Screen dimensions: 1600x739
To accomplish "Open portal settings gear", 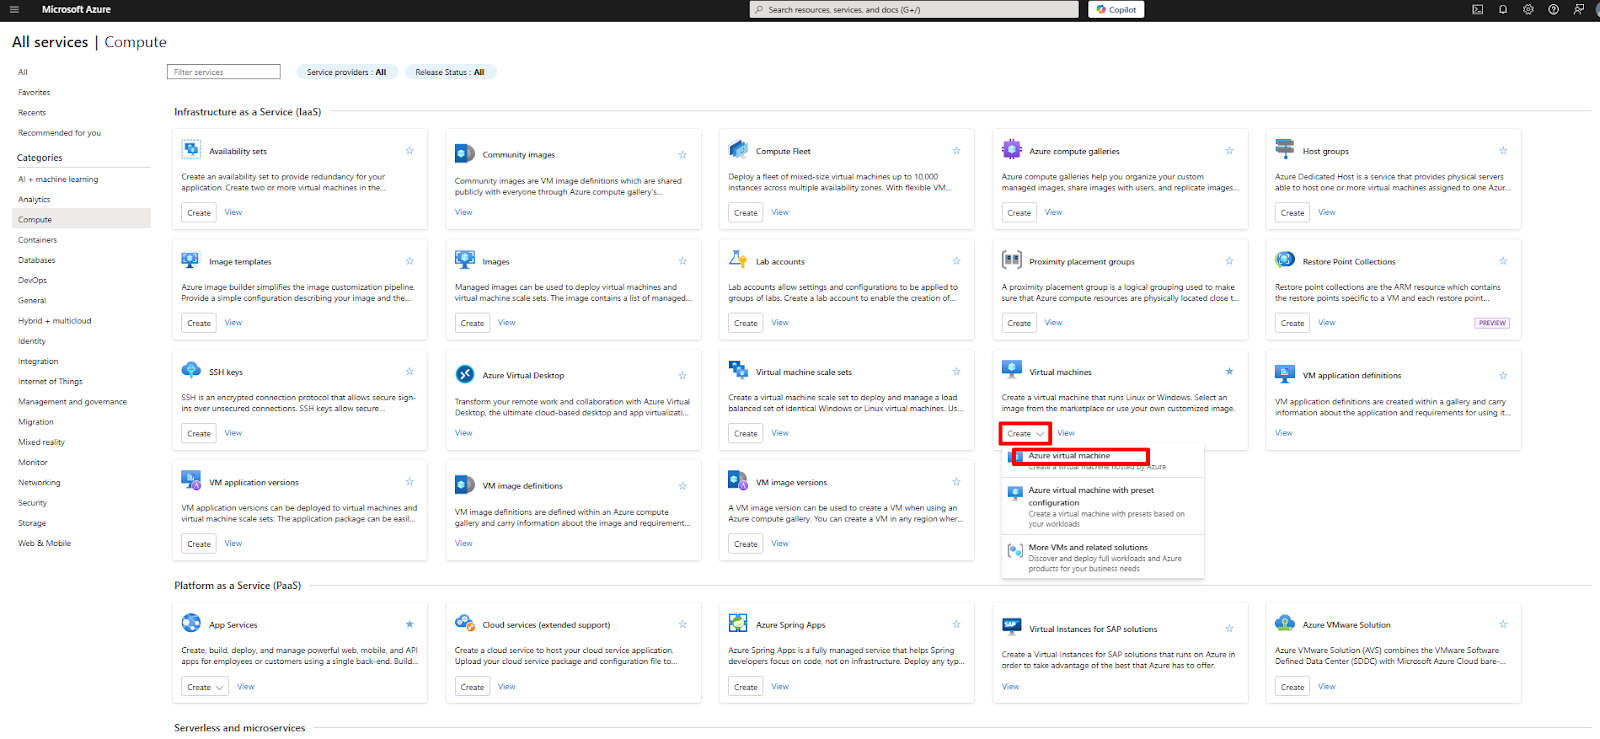I will point(1528,9).
